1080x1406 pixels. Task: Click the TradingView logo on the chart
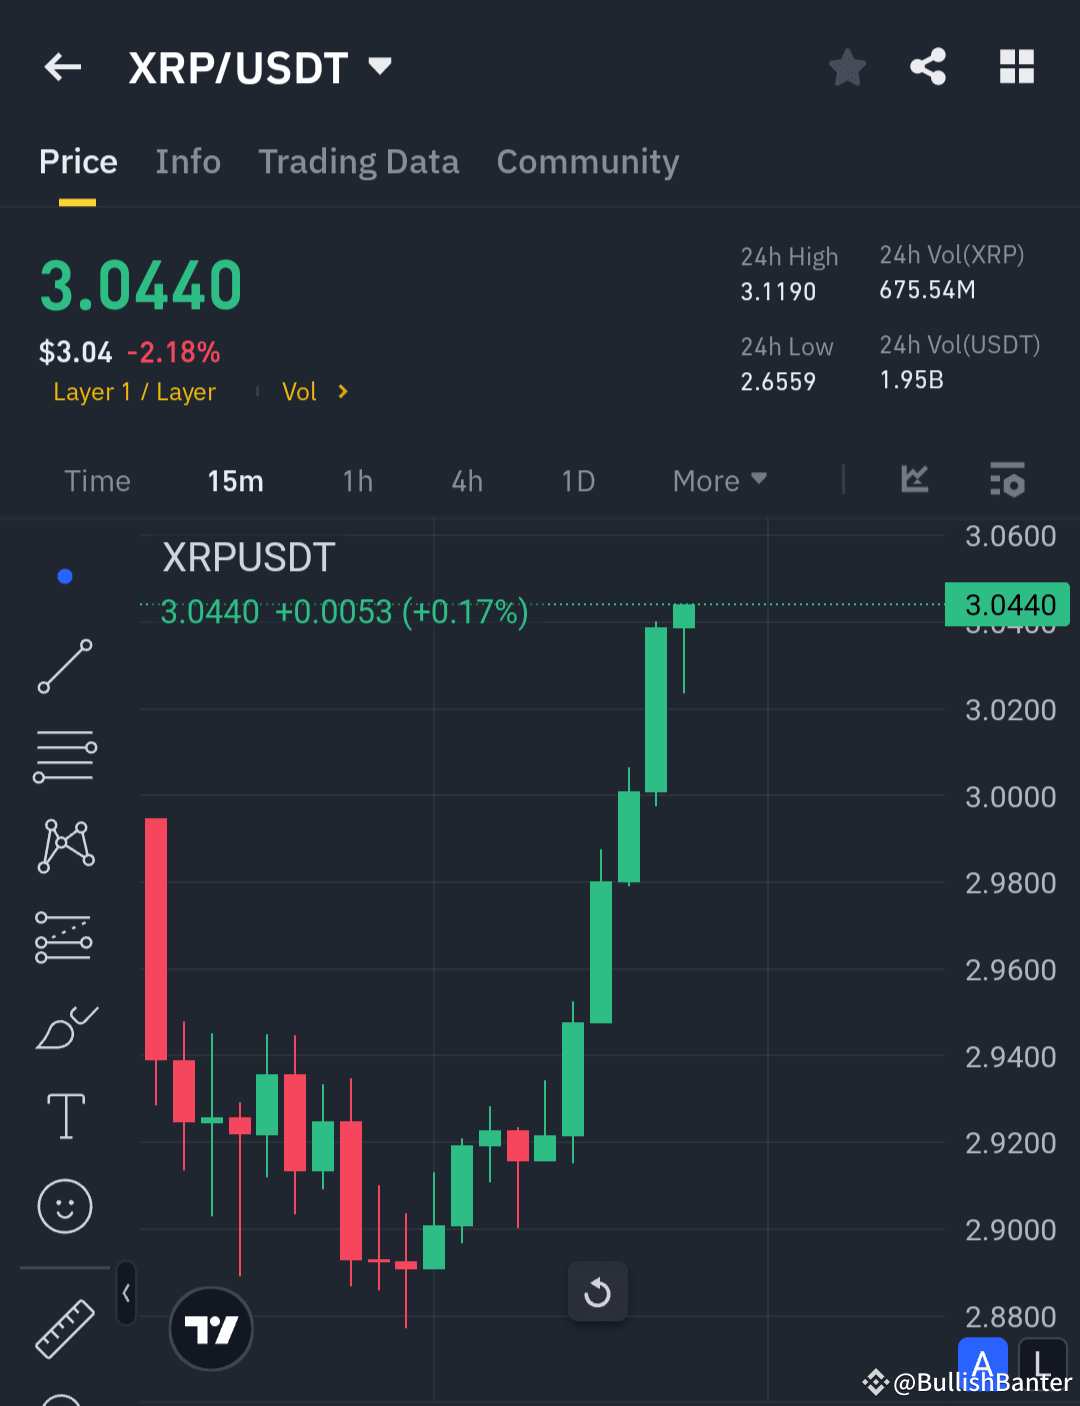[211, 1328]
